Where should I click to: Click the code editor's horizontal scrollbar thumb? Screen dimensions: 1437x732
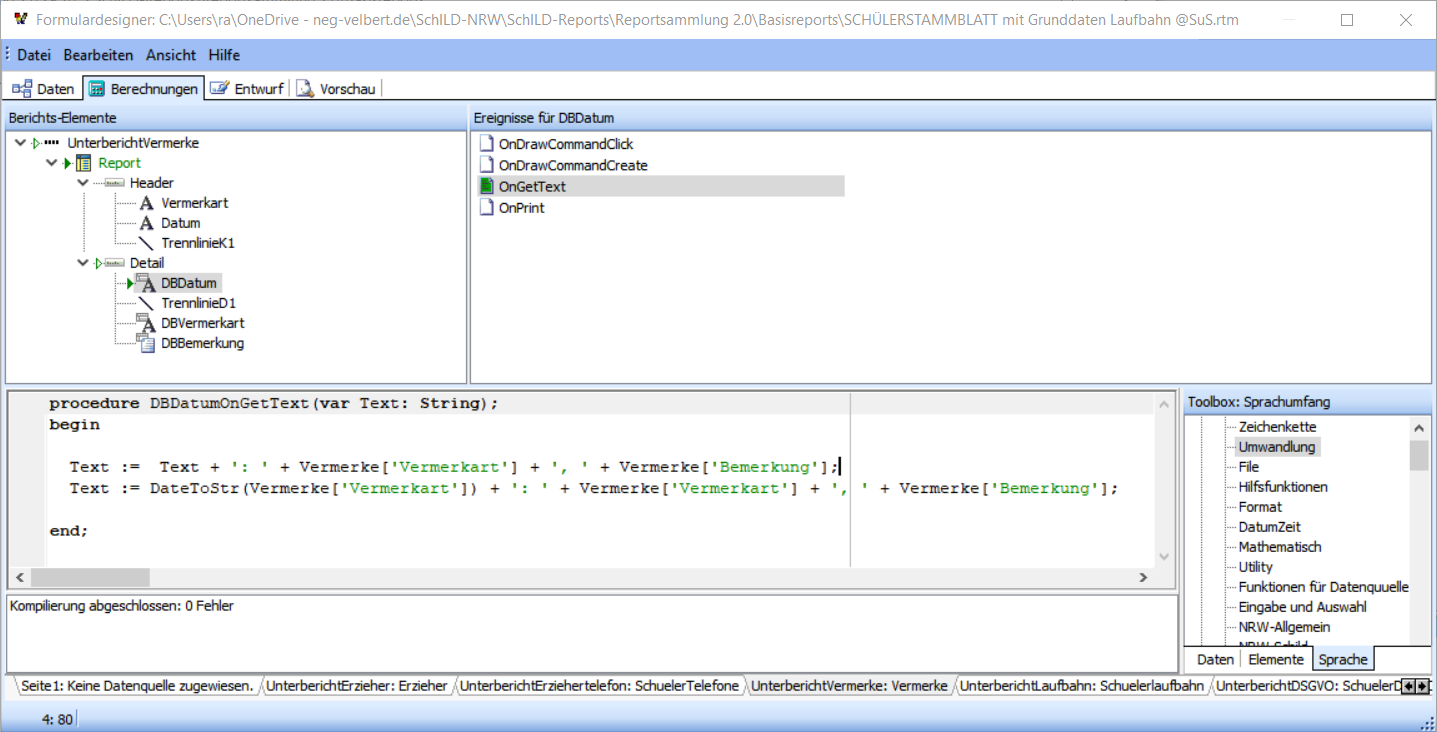coord(90,577)
